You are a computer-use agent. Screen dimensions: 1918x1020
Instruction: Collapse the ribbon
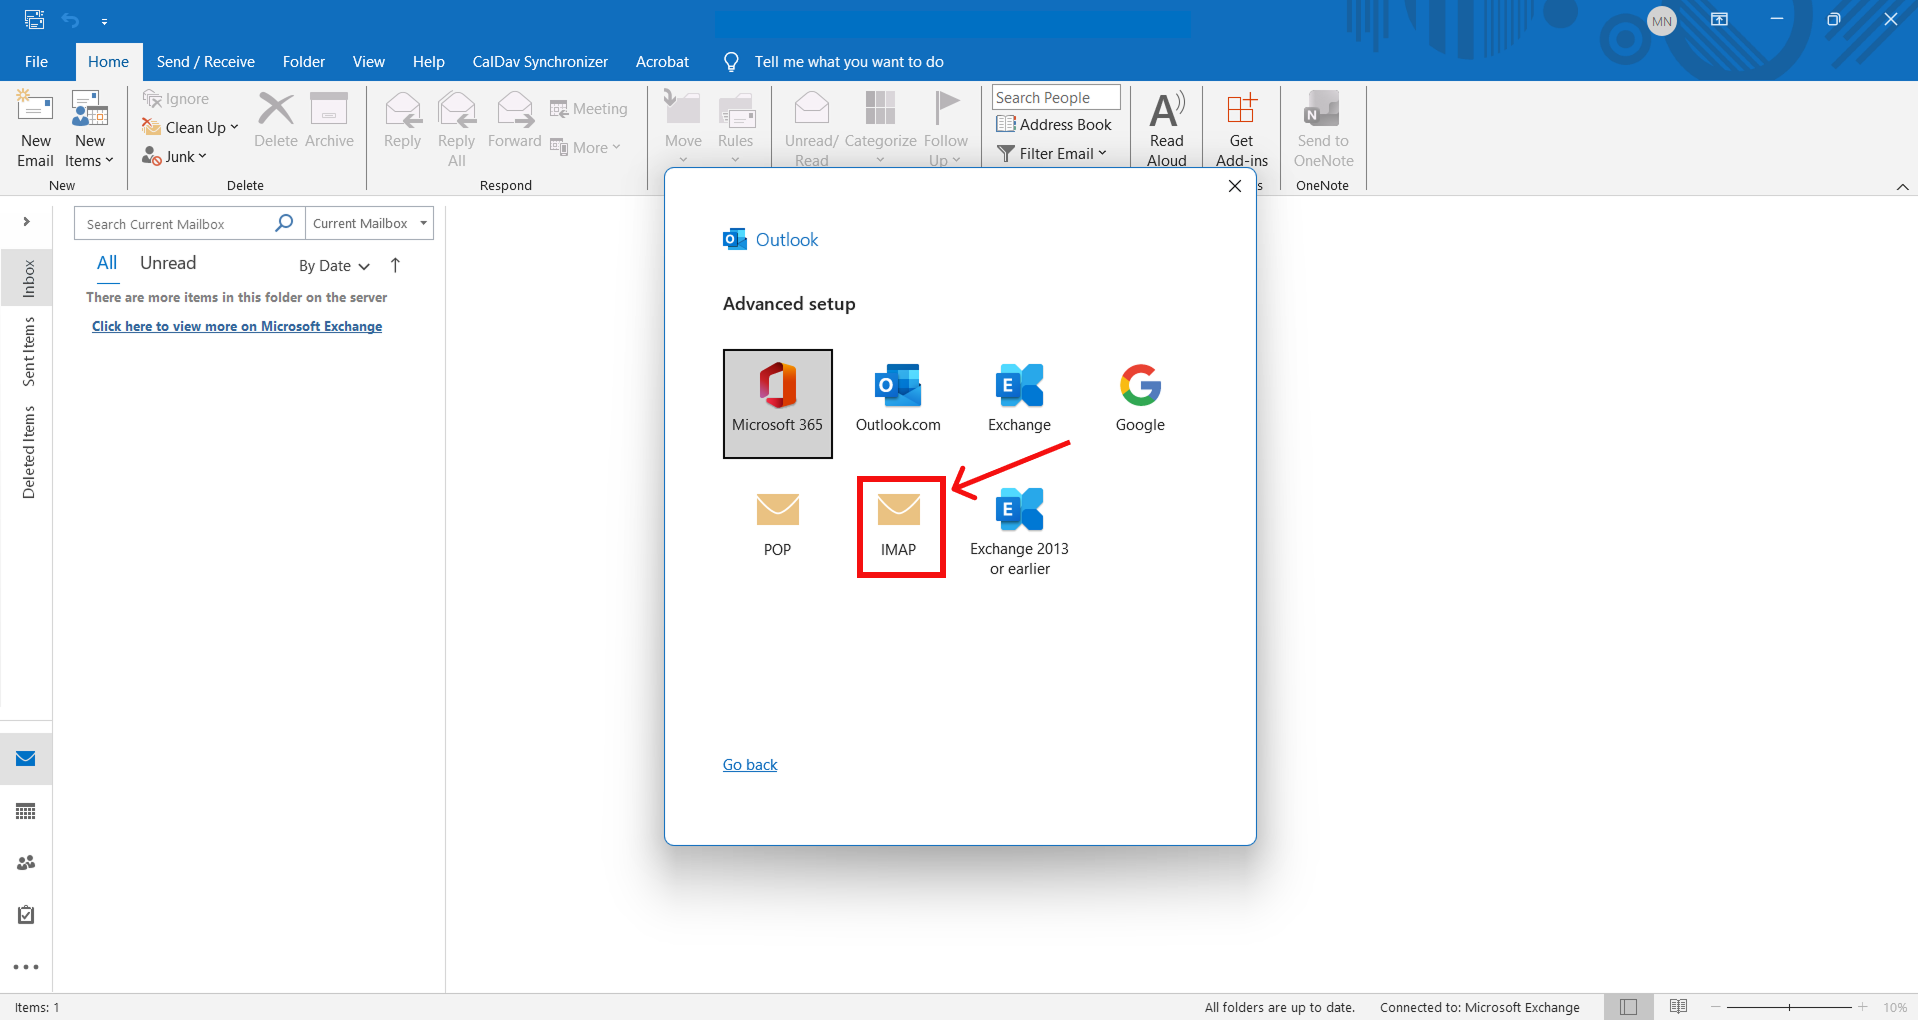(x=1902, y=187)
